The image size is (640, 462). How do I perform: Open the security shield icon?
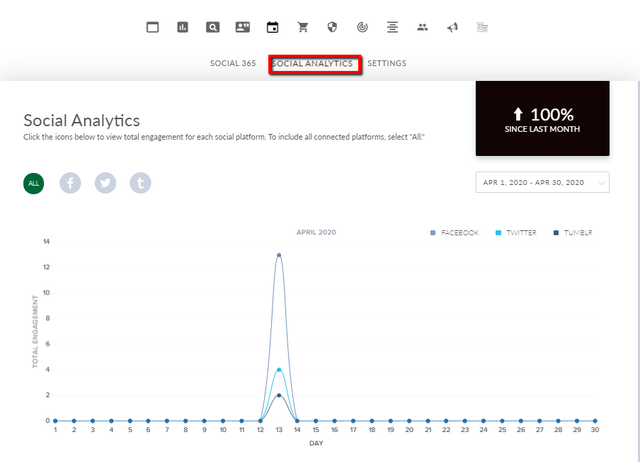(x=332, y=27)
